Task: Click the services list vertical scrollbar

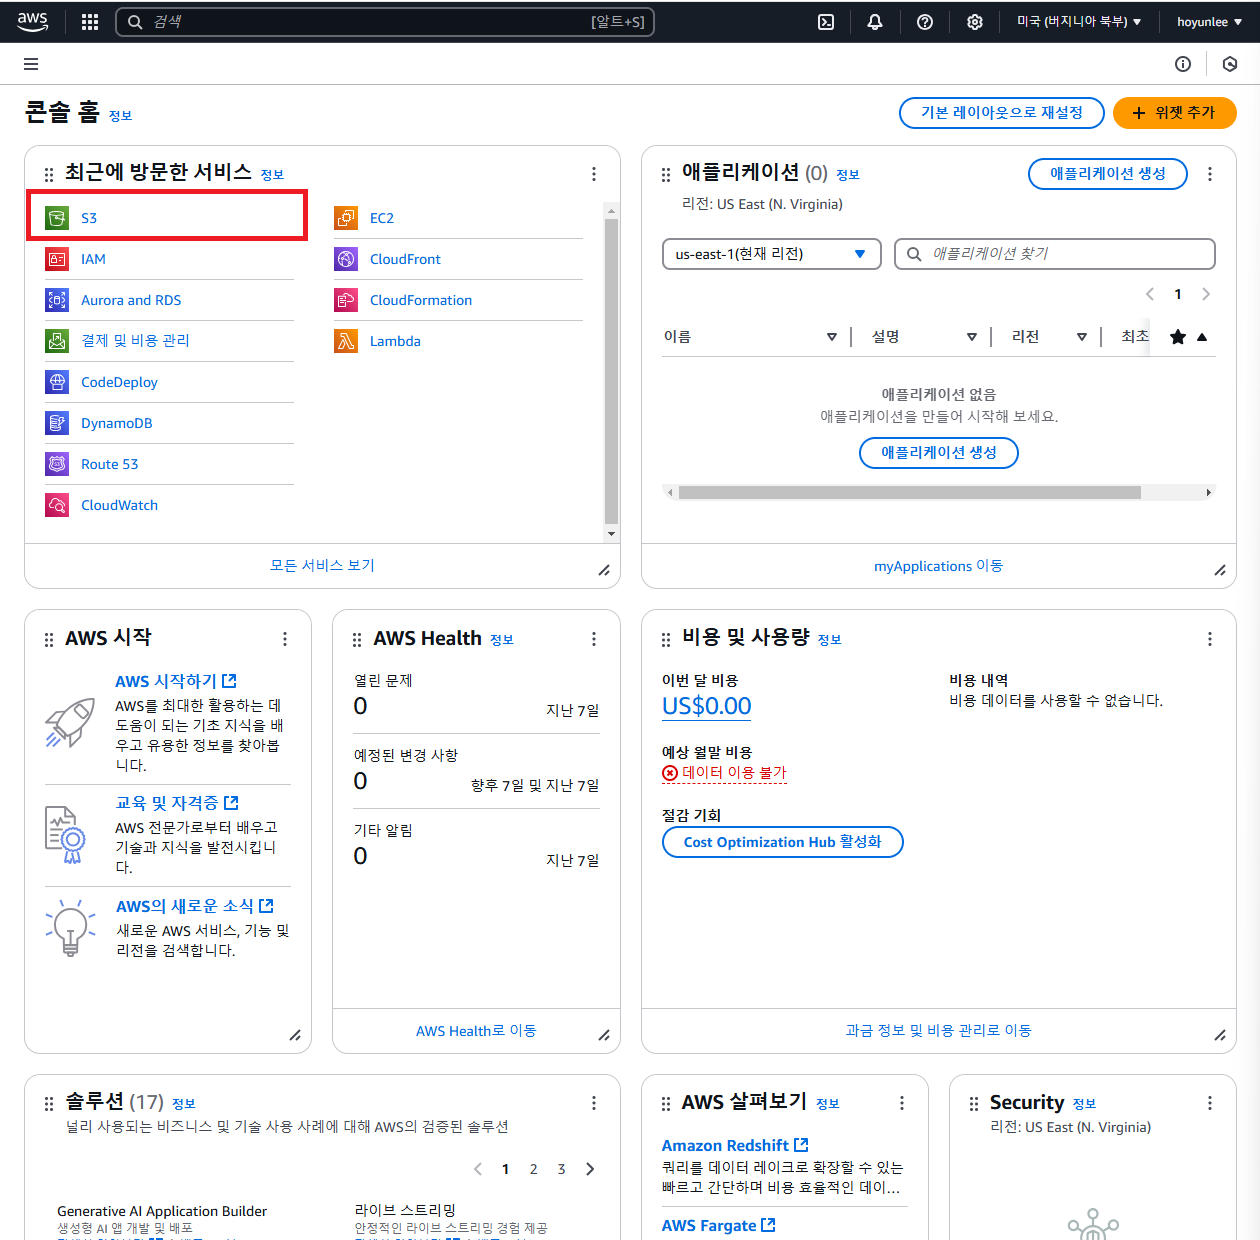Action: coord(611,372)
